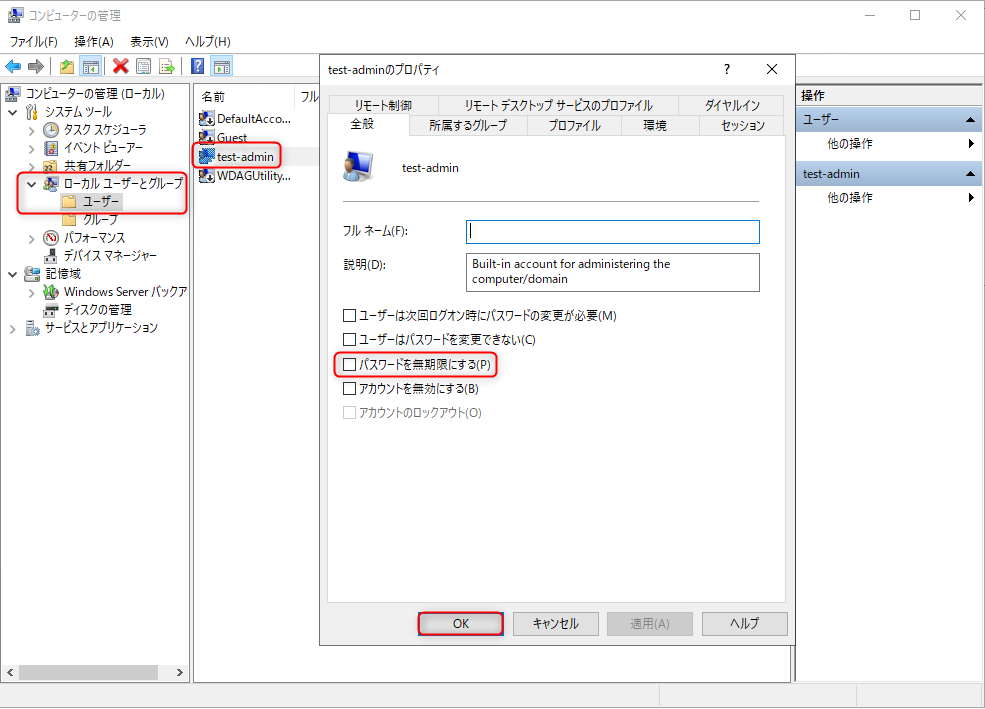Expand the イベント ビューアー node
Screen dimensions: 985x709
click(31, 149)
